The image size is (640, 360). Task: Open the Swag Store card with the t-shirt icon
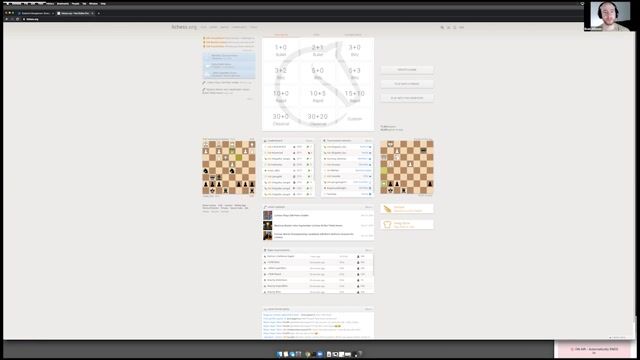coord(407,224)
